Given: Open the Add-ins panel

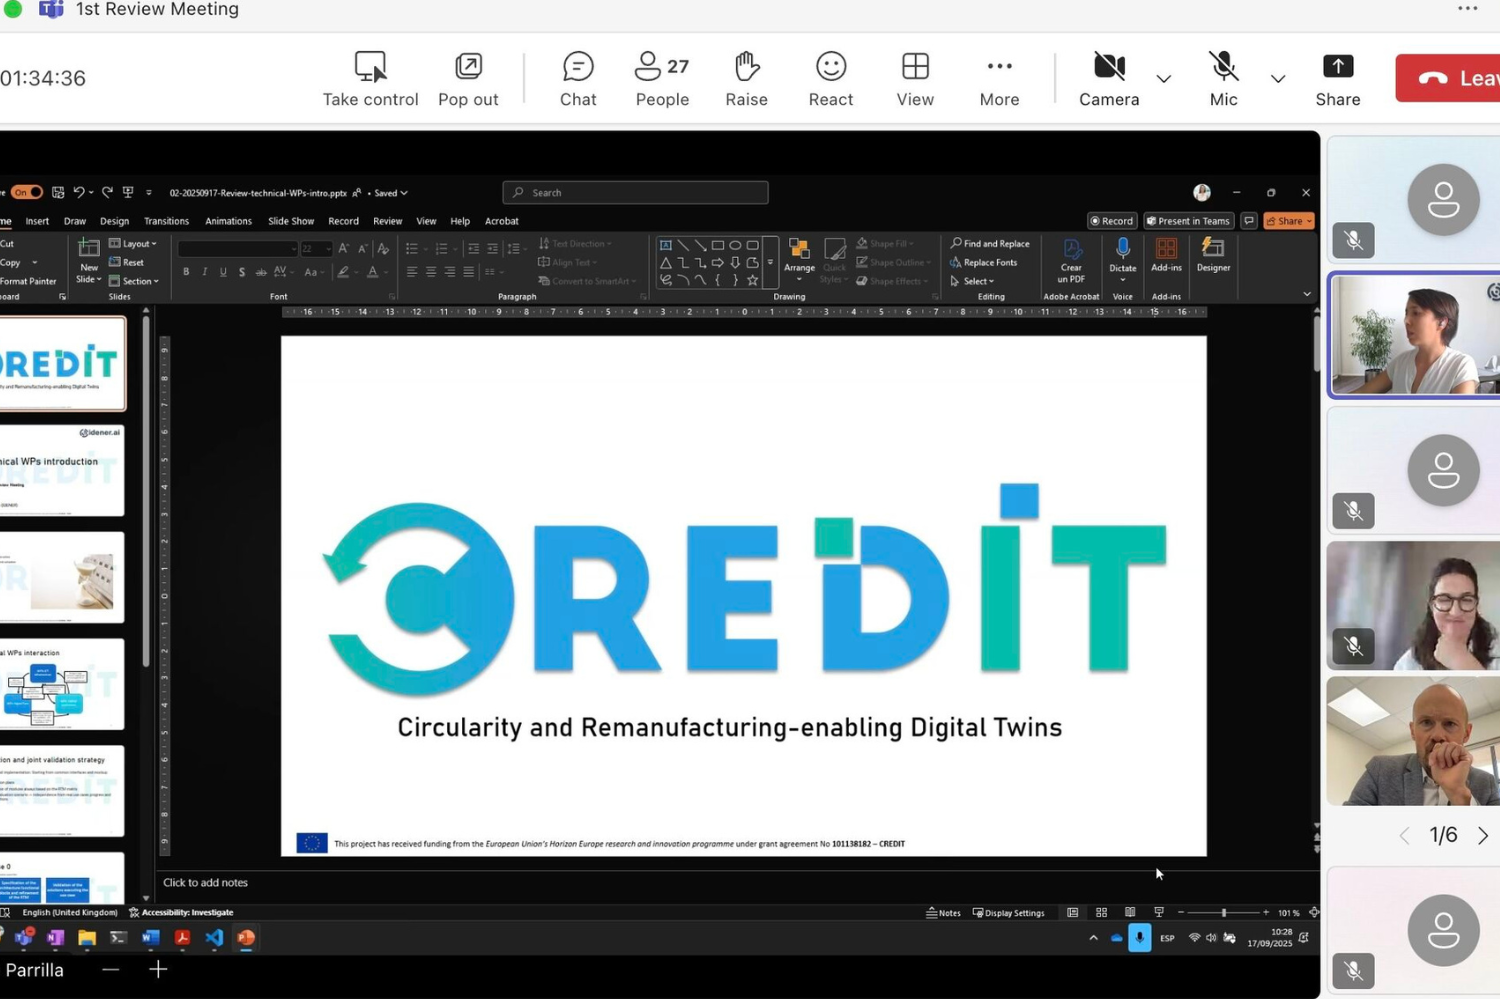Looking at the screenshot, I should (x=1166, y=263).
